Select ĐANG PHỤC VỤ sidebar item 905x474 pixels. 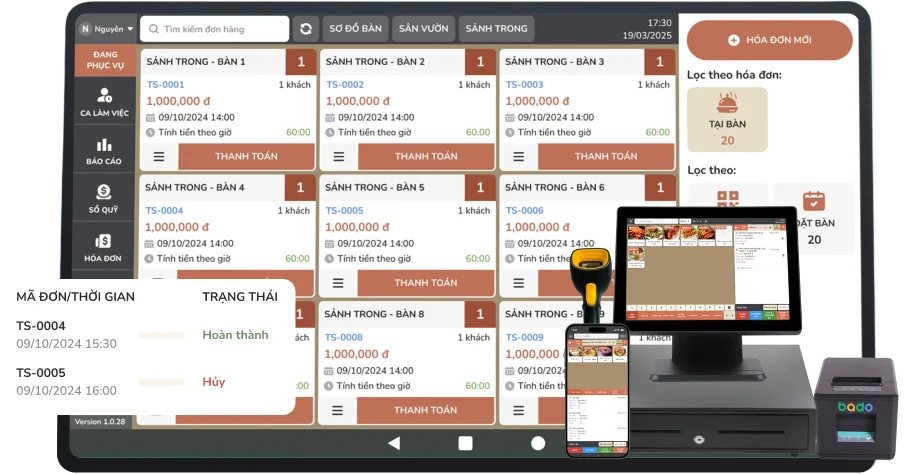[x=105, y=60]
